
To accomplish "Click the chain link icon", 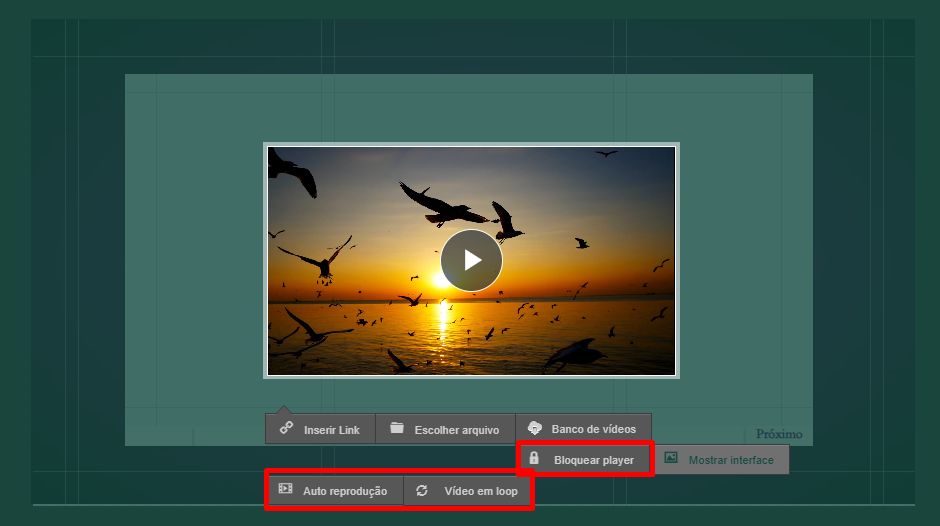I will 287,428.
